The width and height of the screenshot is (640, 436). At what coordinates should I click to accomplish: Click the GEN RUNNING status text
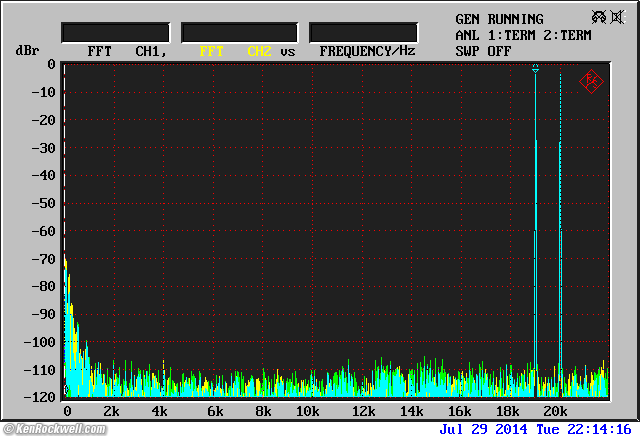[x=499, y=19]
